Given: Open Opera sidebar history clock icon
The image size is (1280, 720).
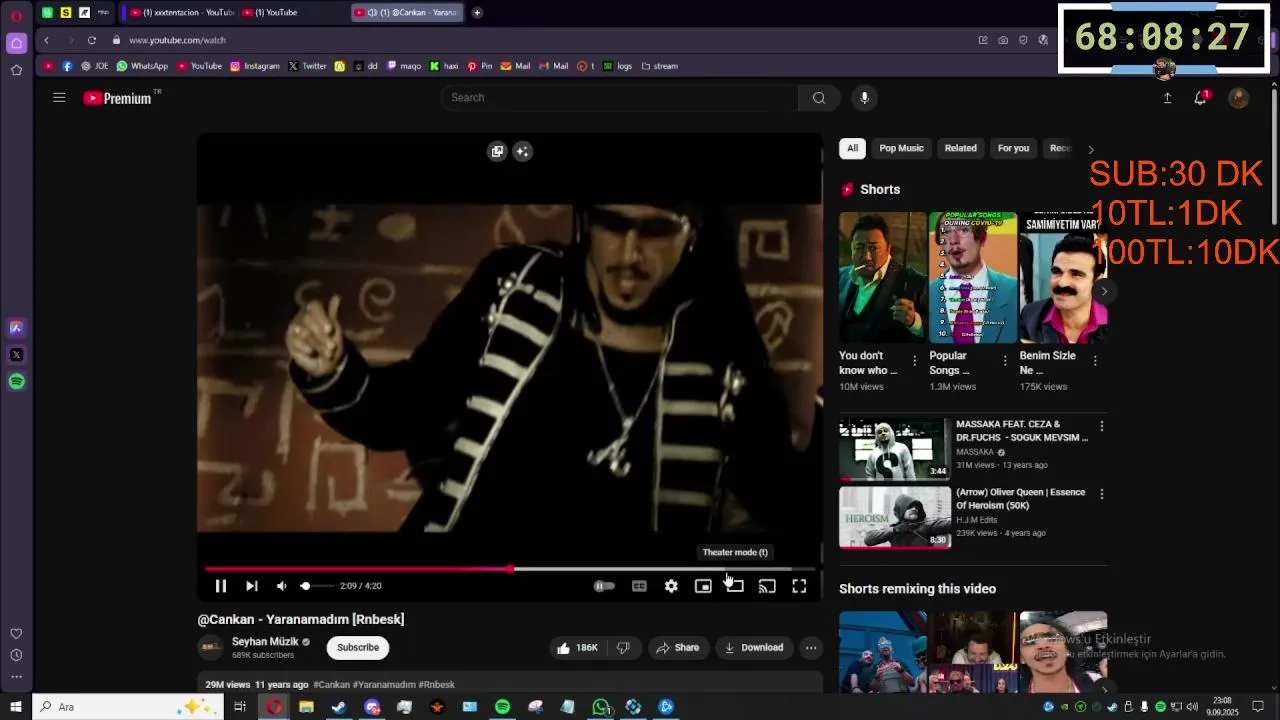Looking at the screenshot, I should click(16, 655).
